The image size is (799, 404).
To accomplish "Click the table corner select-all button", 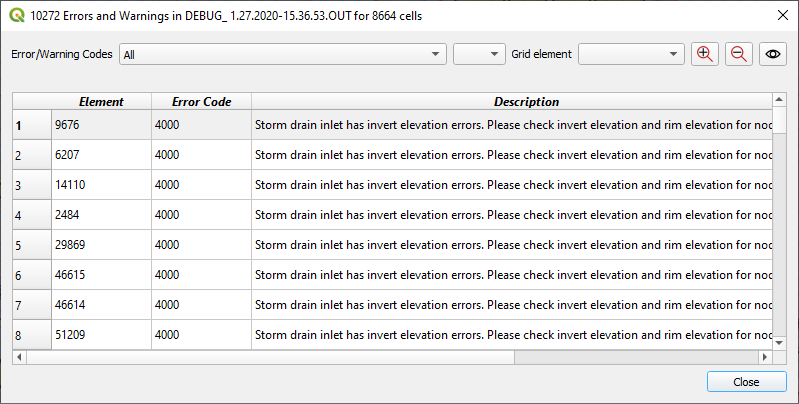I will [x=32, y=101].
